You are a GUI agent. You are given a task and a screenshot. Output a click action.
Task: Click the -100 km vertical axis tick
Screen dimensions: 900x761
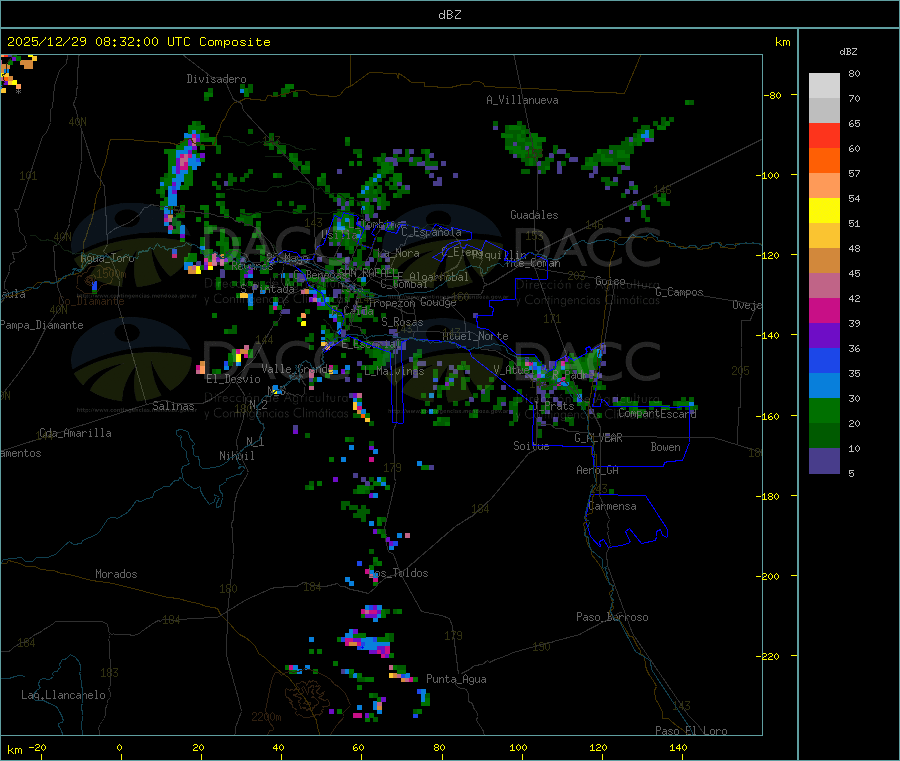(x=768, y=175)
